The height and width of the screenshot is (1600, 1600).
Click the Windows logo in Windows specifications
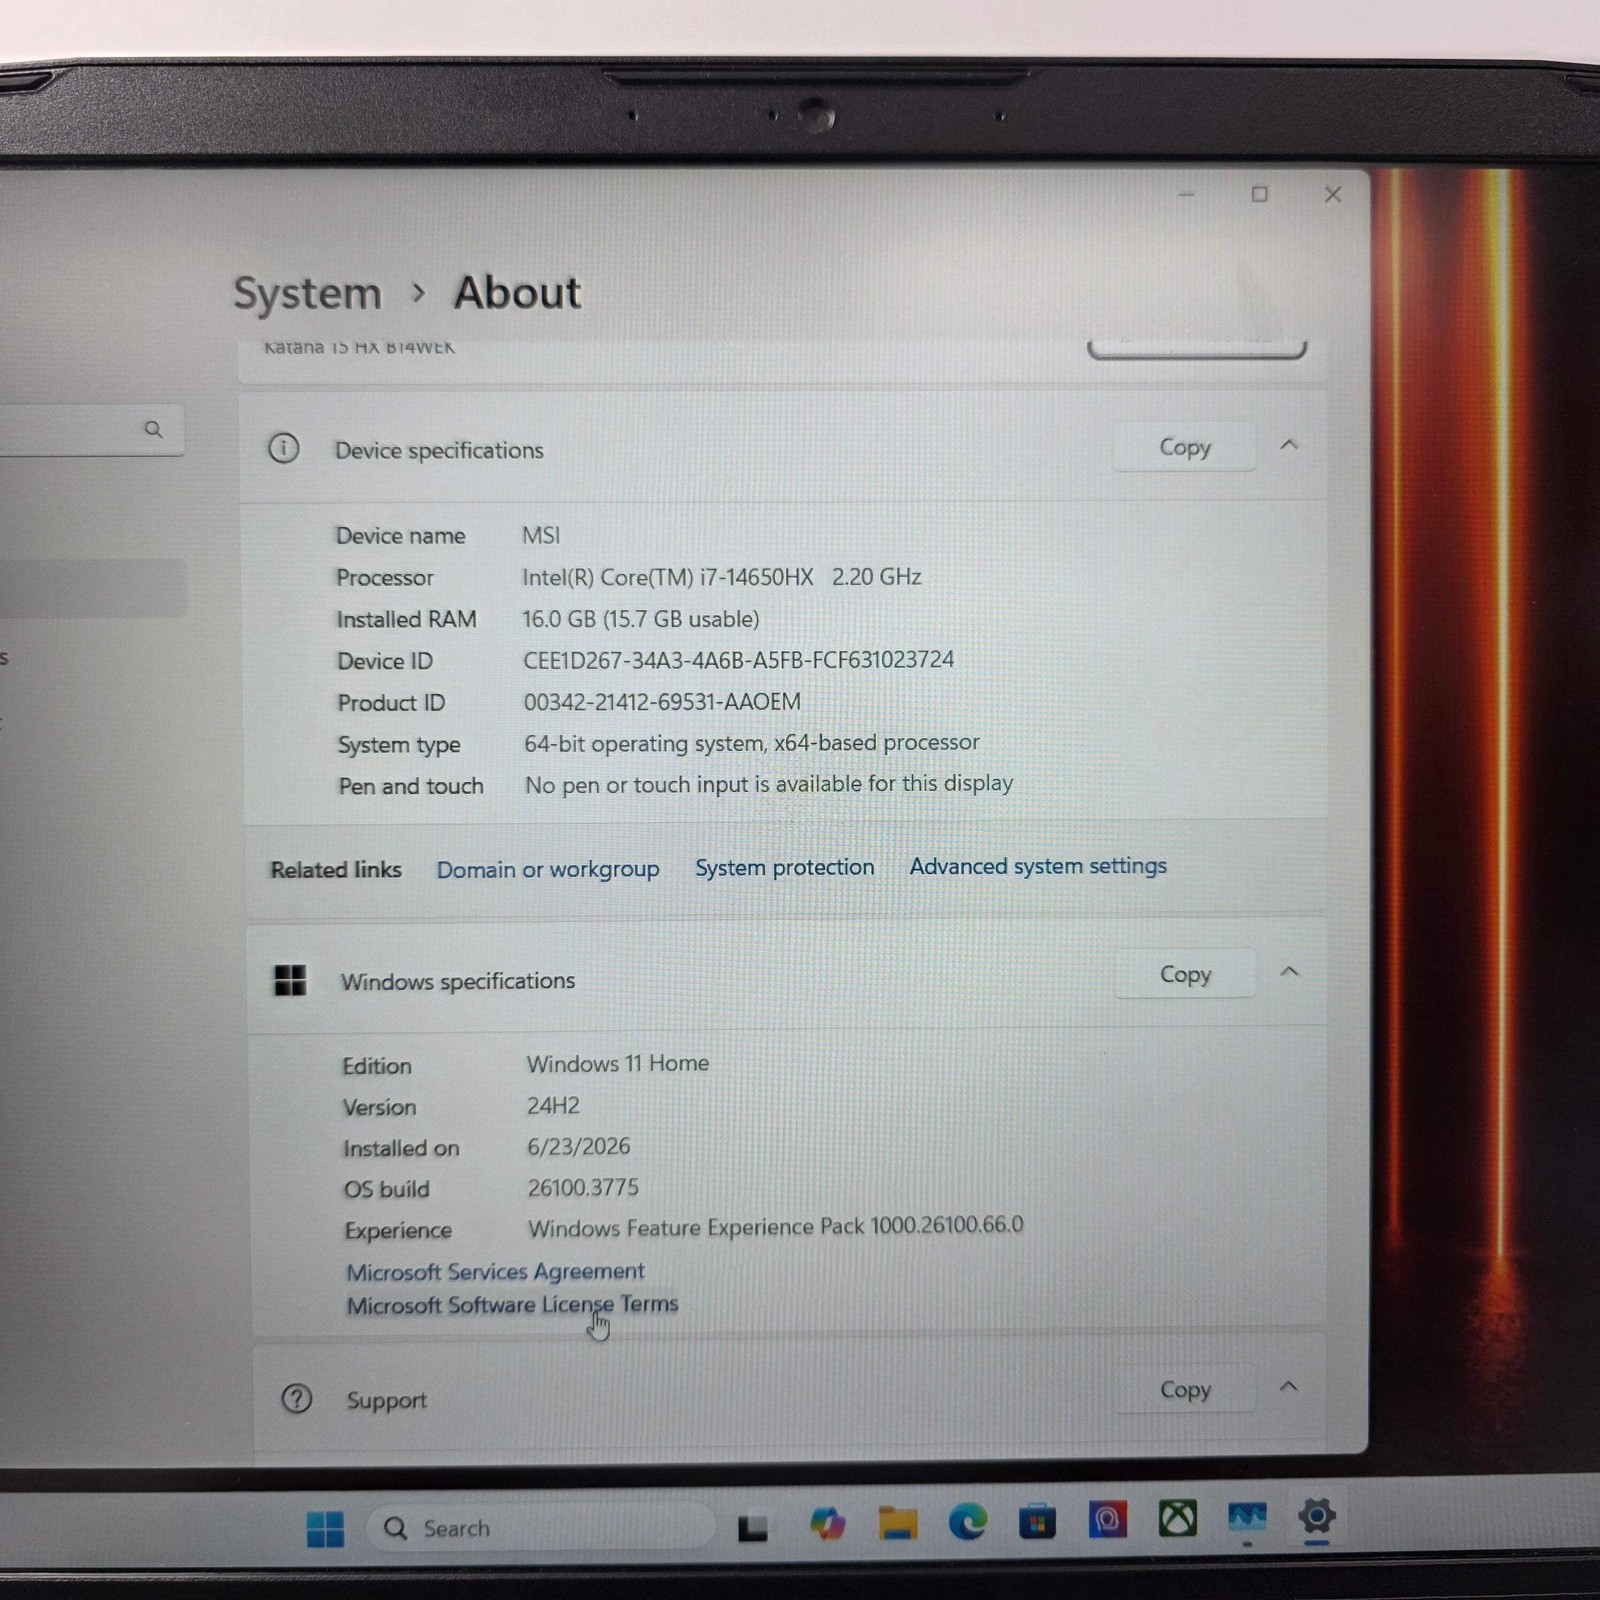coord(290,980)
